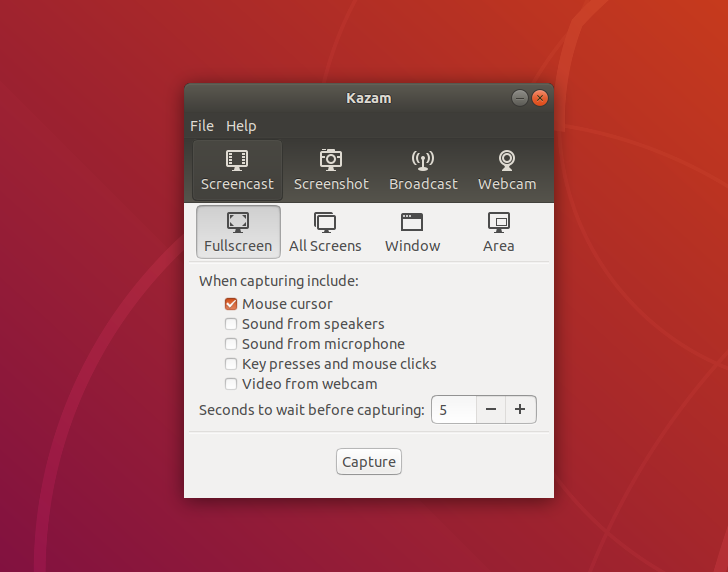Decrease wait seconds with minus button
728x572 pixels.
(x=491, y=410)
